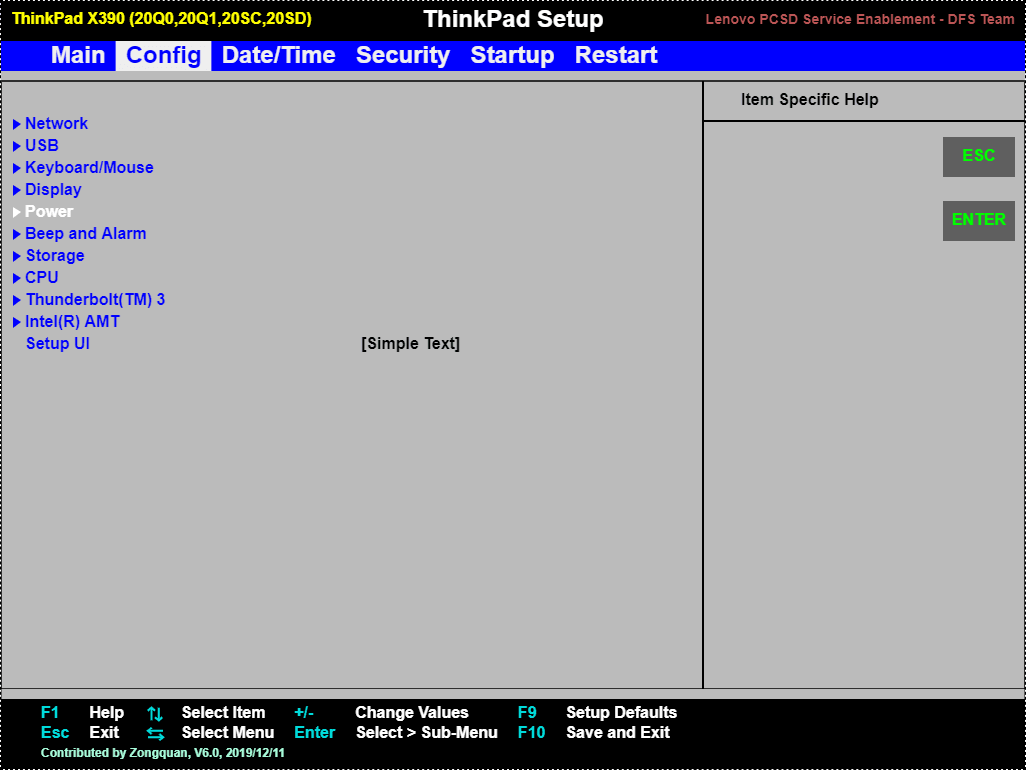Open Keyboard/Mouse settings
The width and height of the screenshot is (1026, 770).
click(89, 167)
